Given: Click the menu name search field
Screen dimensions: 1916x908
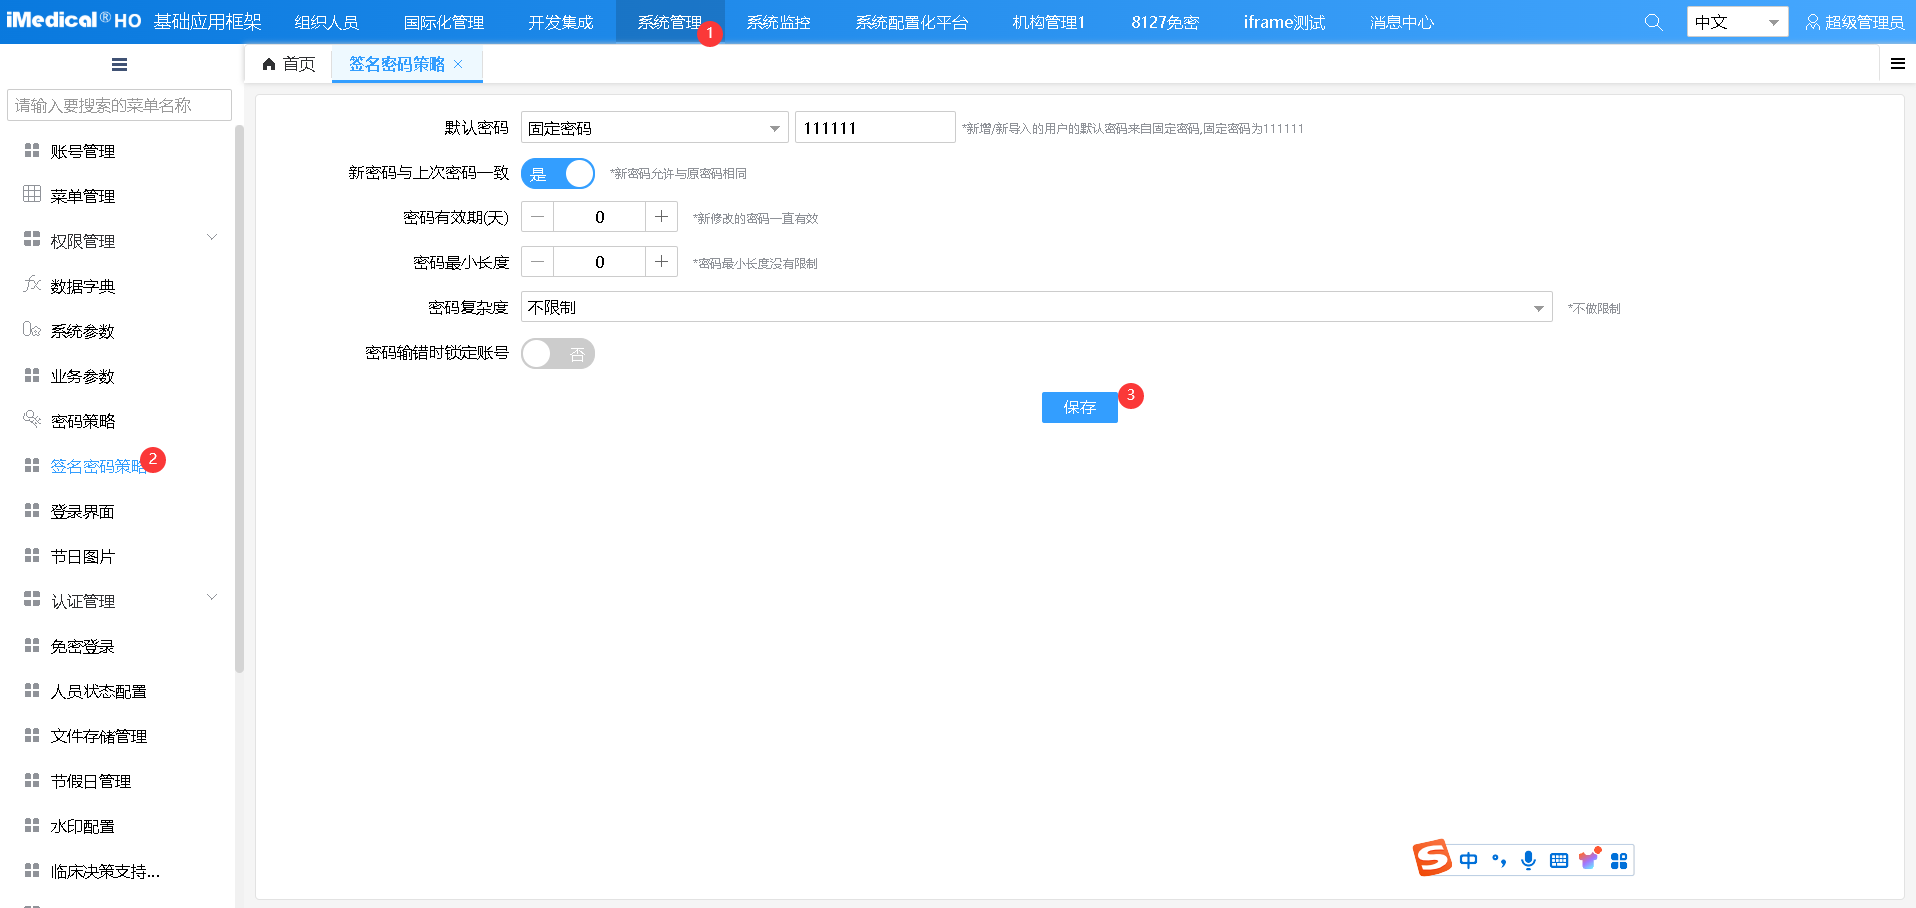Looking at the screenshot, I should pyautogui.click(x=119, y=105).
